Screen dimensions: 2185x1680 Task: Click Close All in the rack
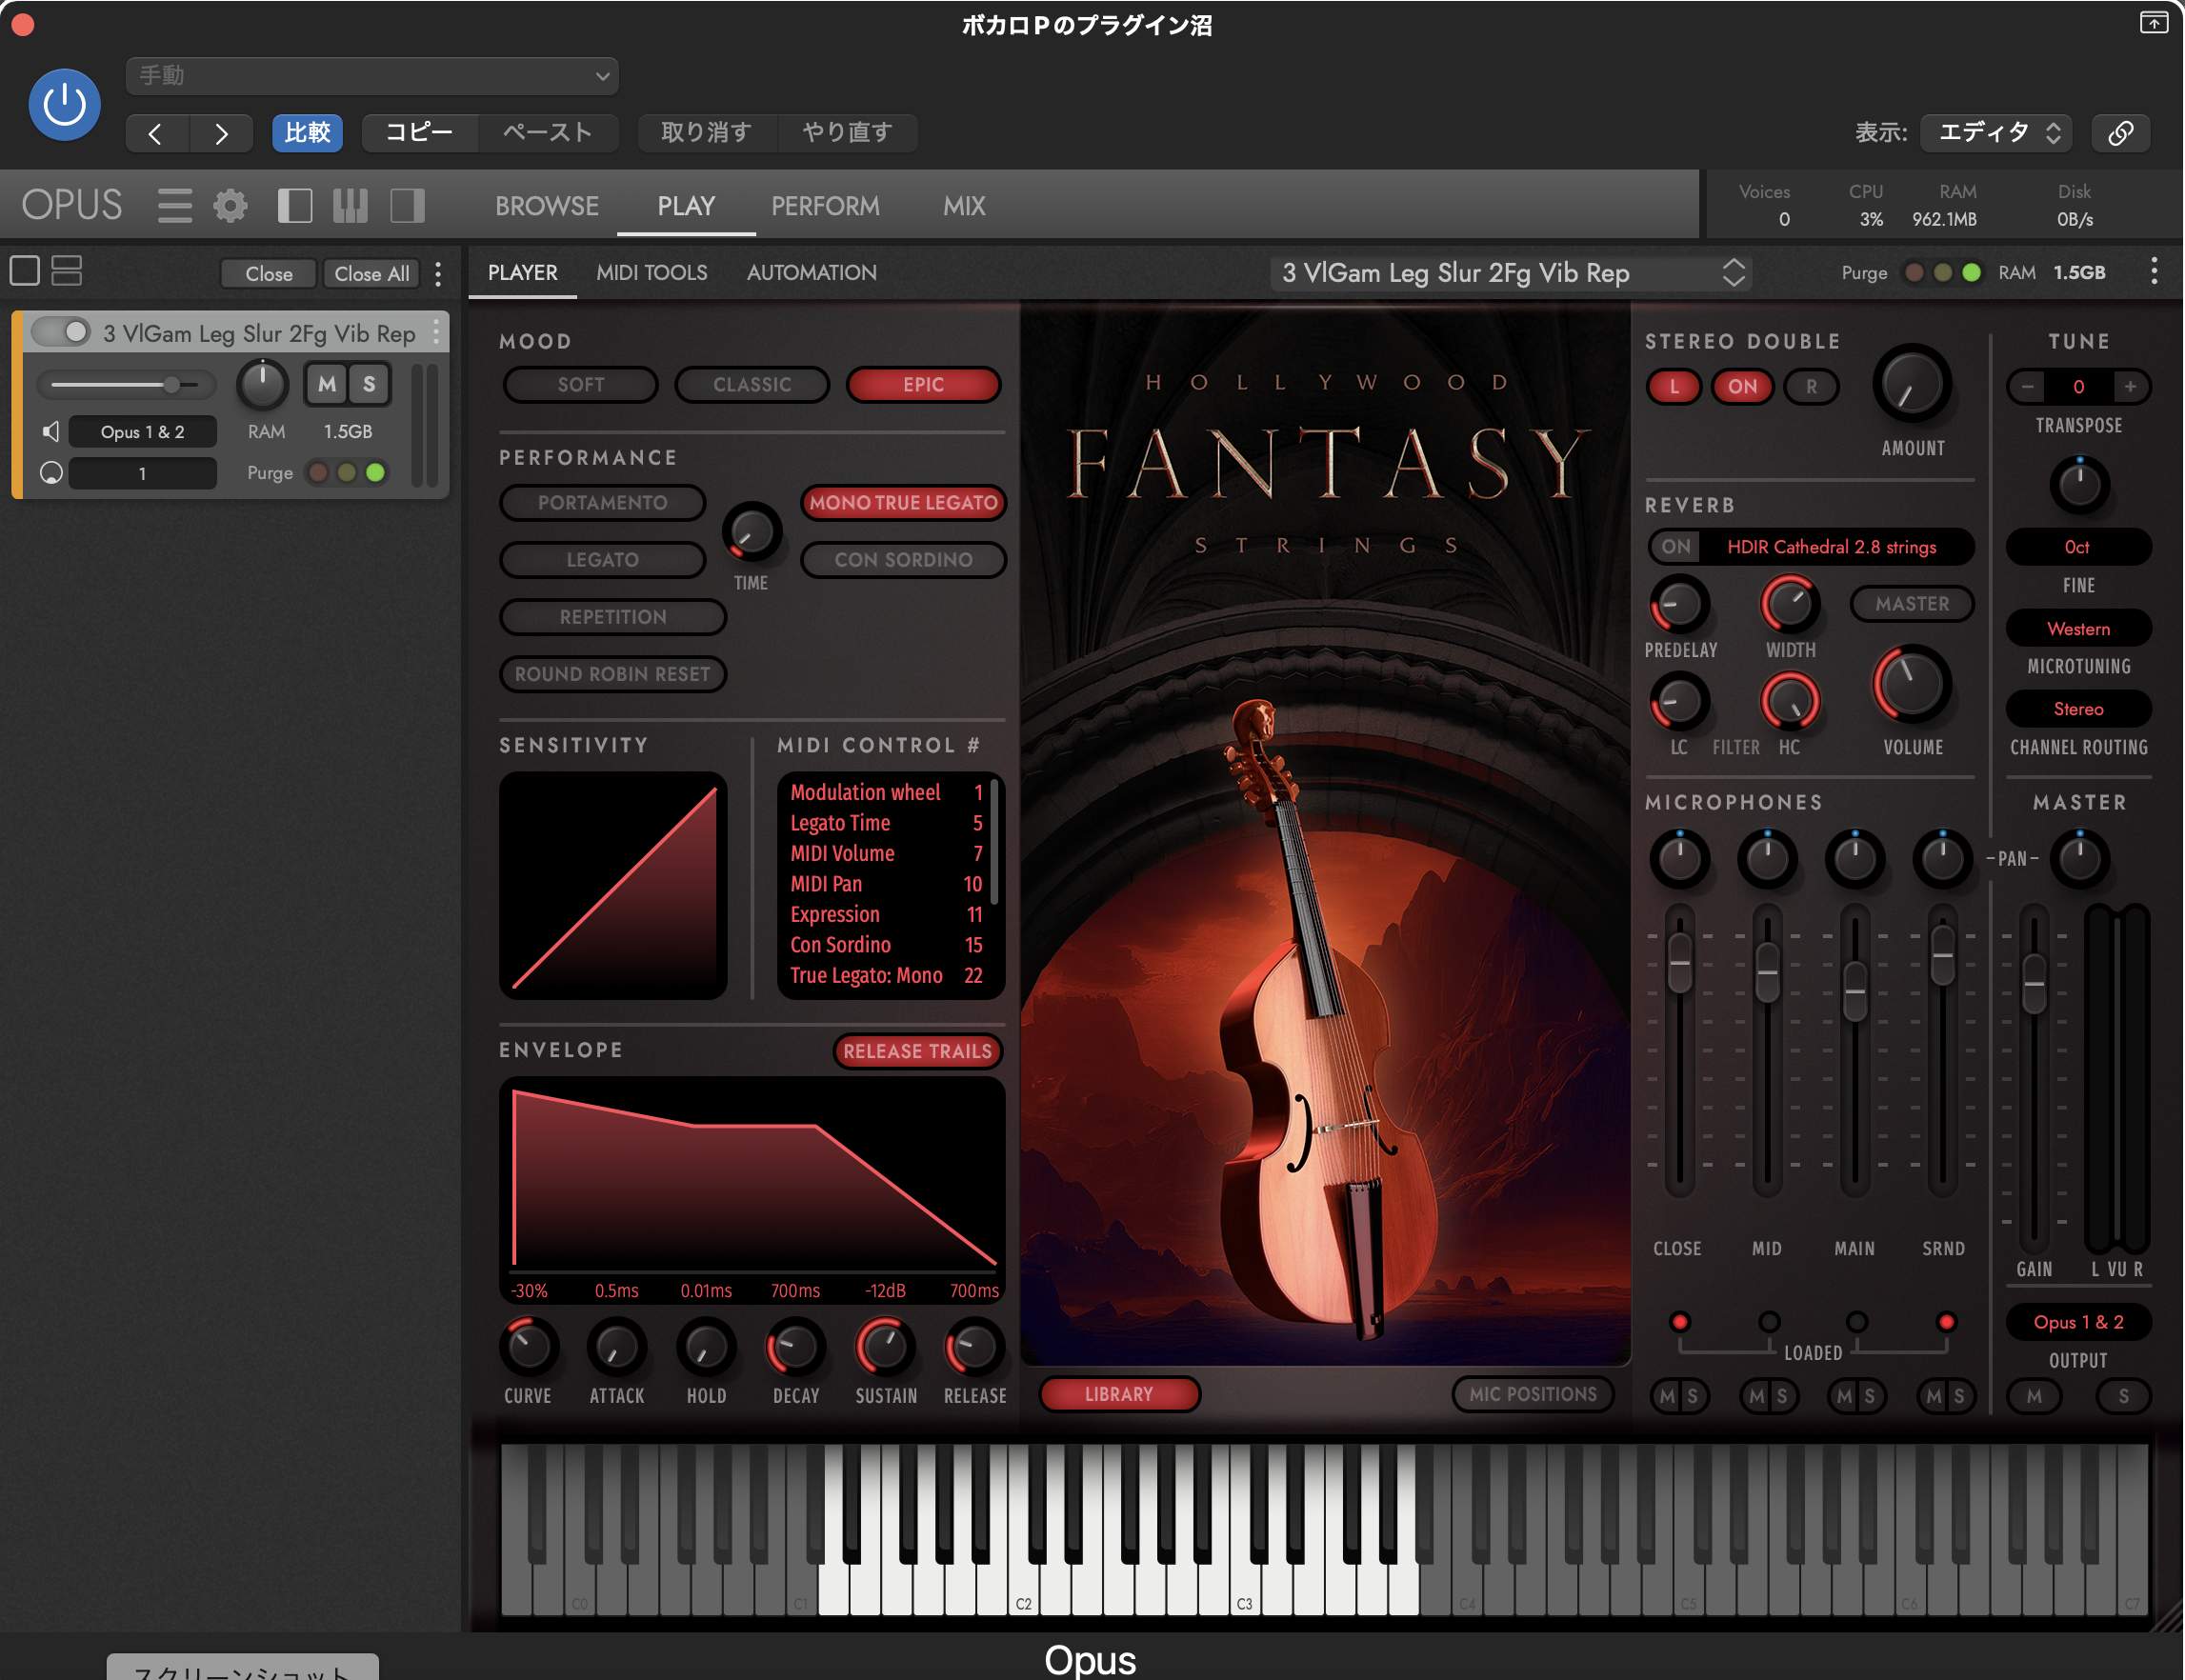tap(371, 274)
